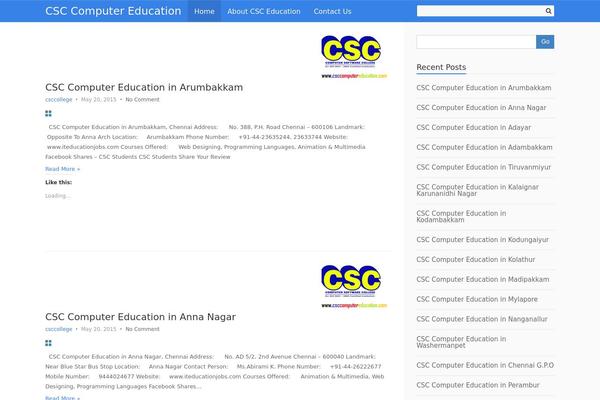Click the Like this: label
600x400 pixels.
pos(59,182)
